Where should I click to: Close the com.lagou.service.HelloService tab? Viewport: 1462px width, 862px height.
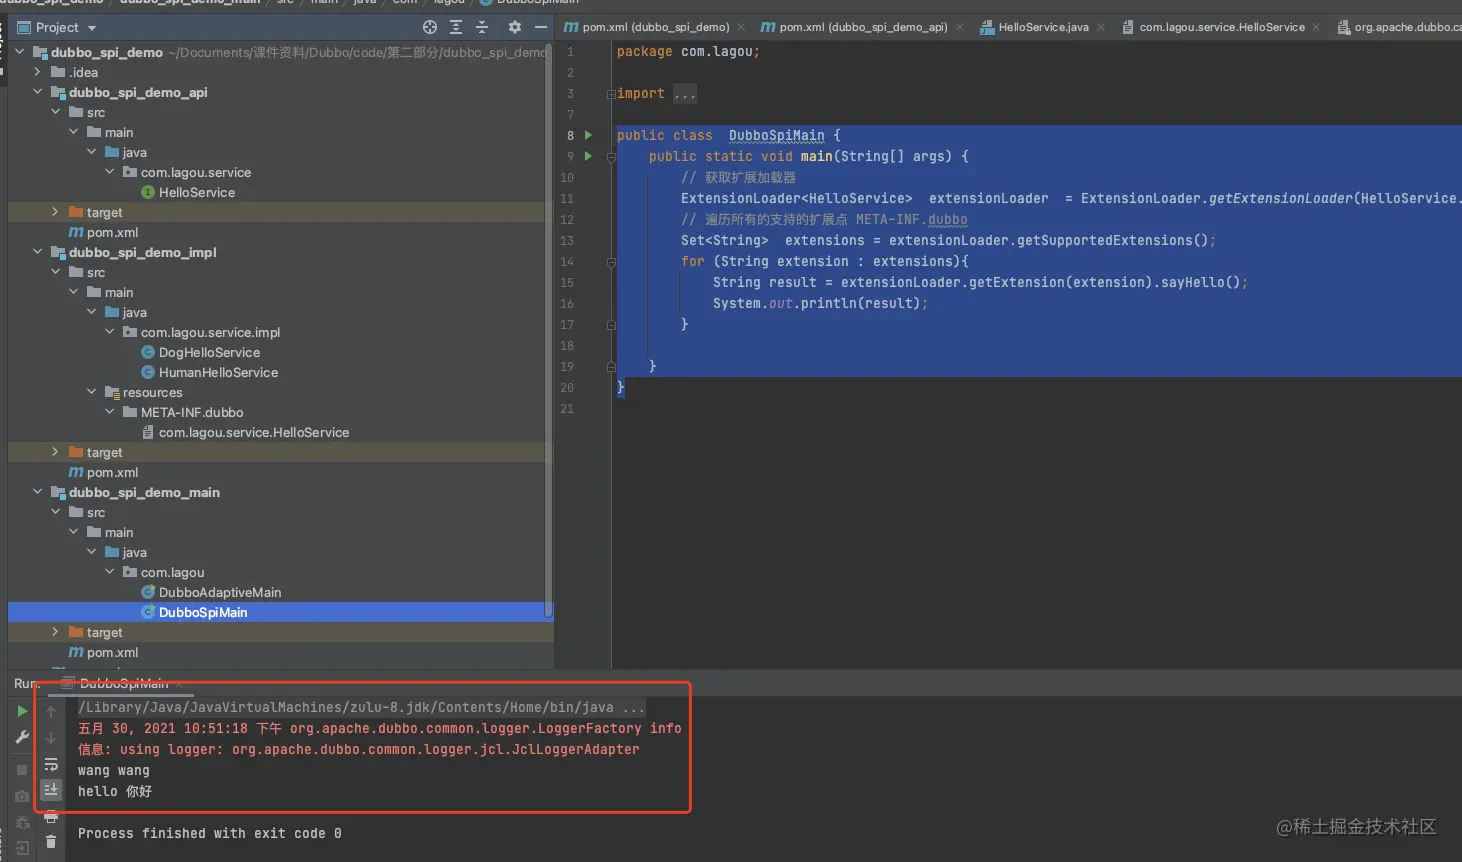point(1316,28)
